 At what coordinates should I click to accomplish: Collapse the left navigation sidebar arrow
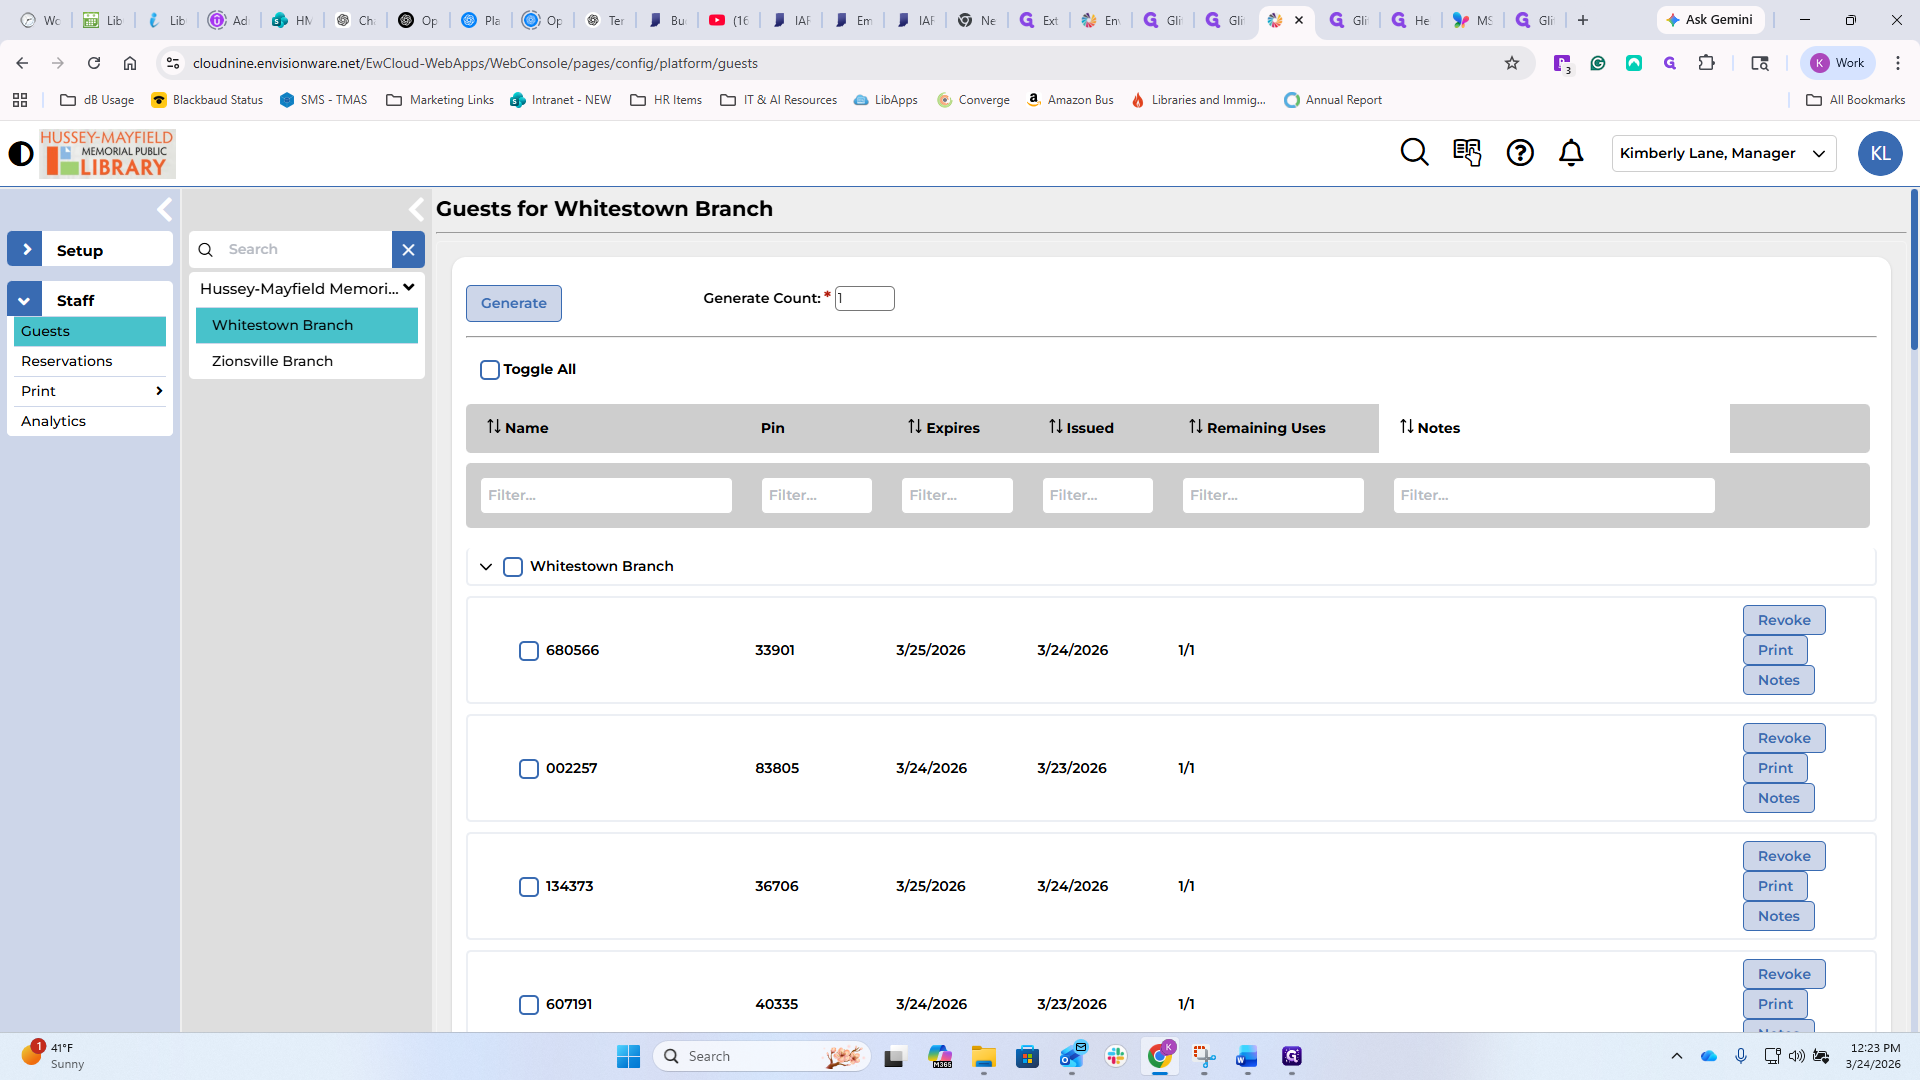(x=165, y=209)
